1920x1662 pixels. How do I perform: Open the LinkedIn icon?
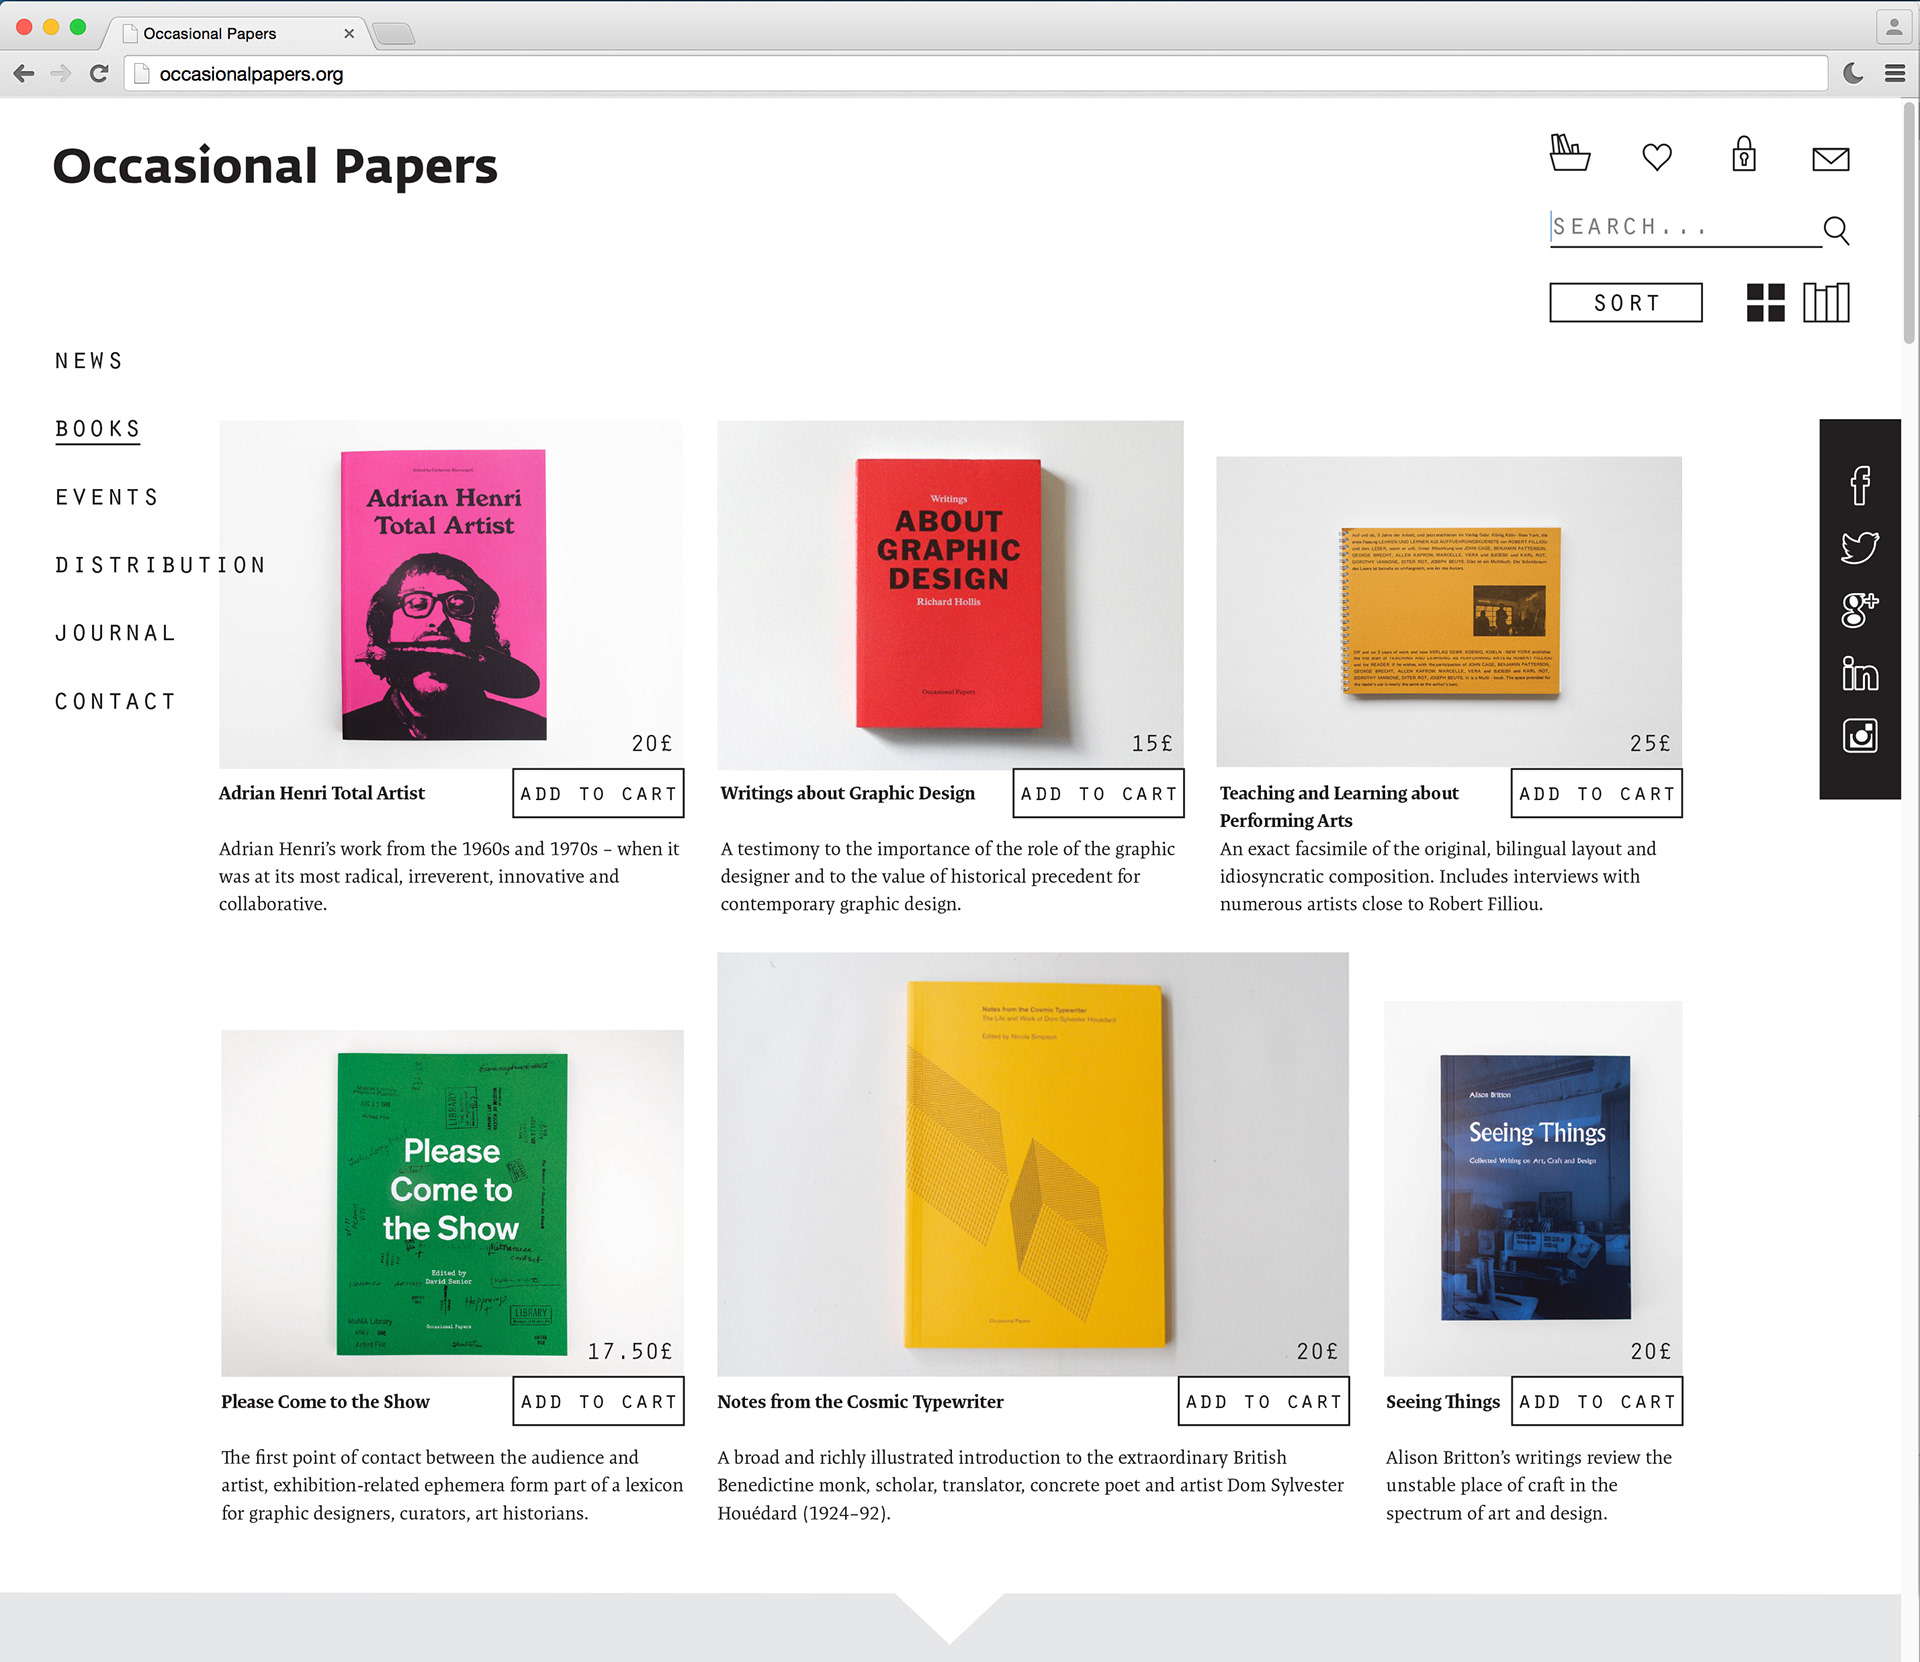click(1860, 674)
